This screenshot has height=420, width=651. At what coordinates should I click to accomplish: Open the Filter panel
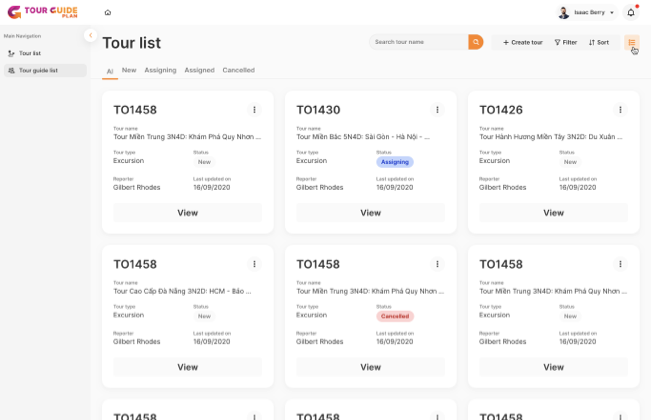565,42
